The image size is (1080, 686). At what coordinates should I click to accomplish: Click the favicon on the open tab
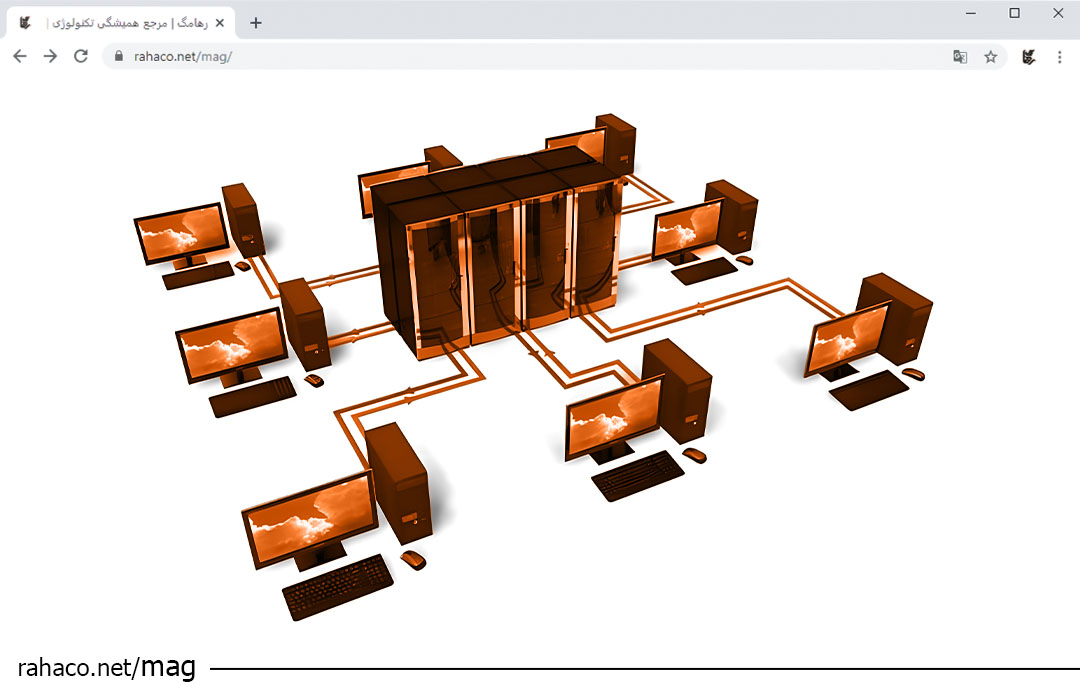[x=26, y=23]
